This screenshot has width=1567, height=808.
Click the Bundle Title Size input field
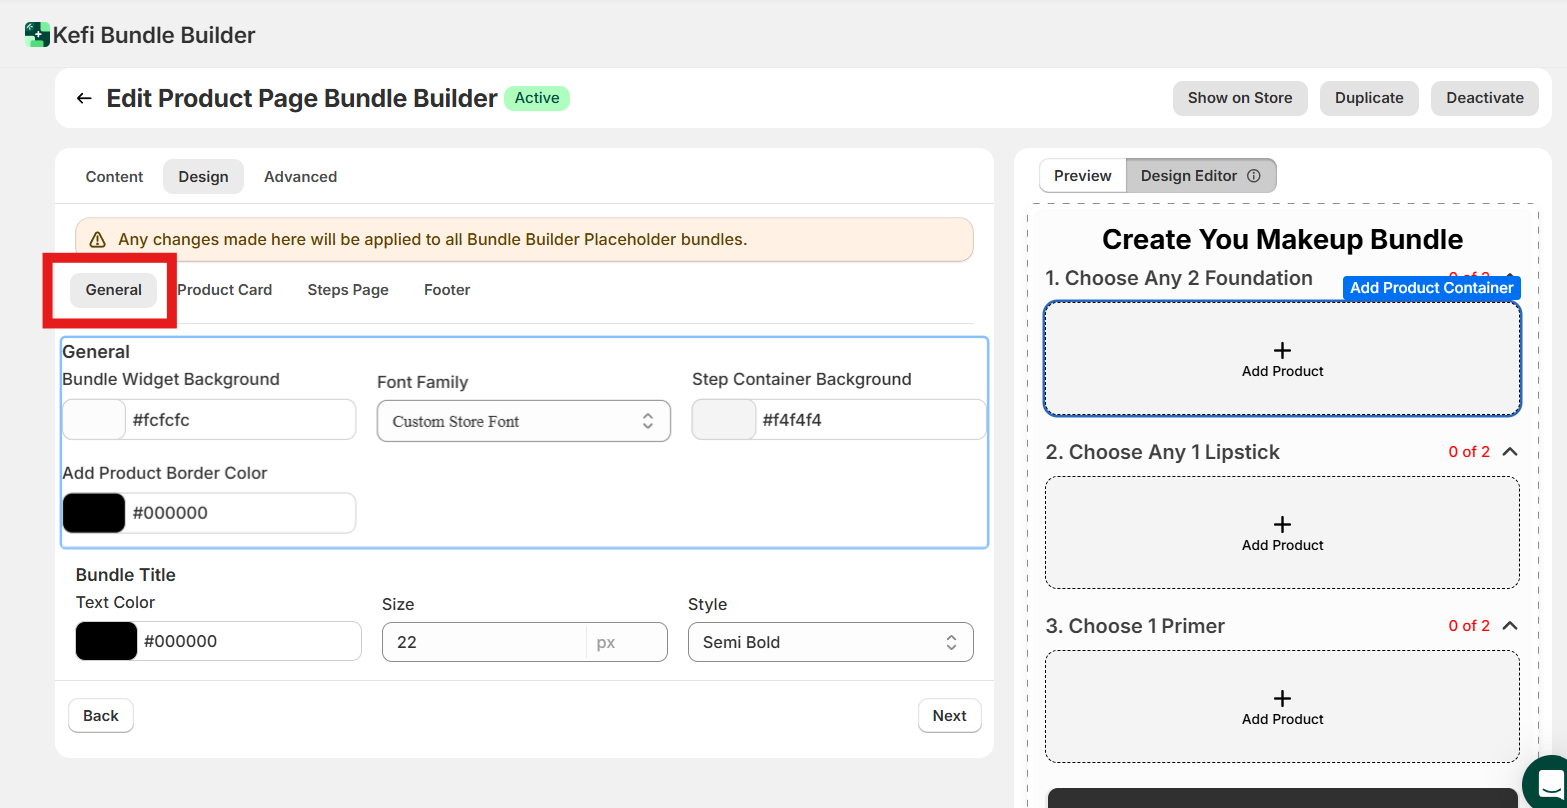[x=485, y=642]
